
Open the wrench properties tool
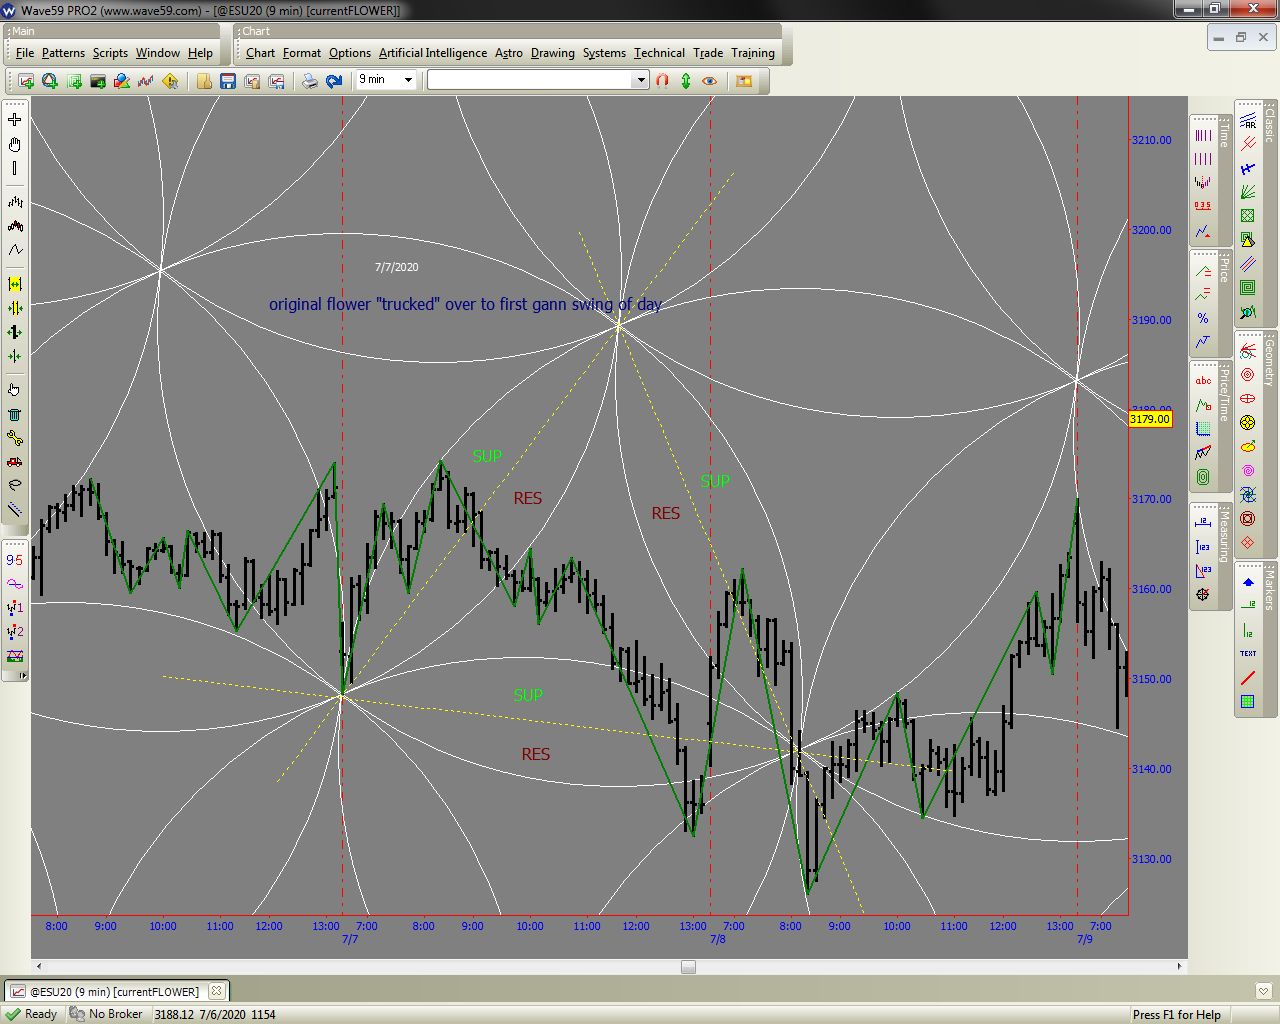point(15,438)
